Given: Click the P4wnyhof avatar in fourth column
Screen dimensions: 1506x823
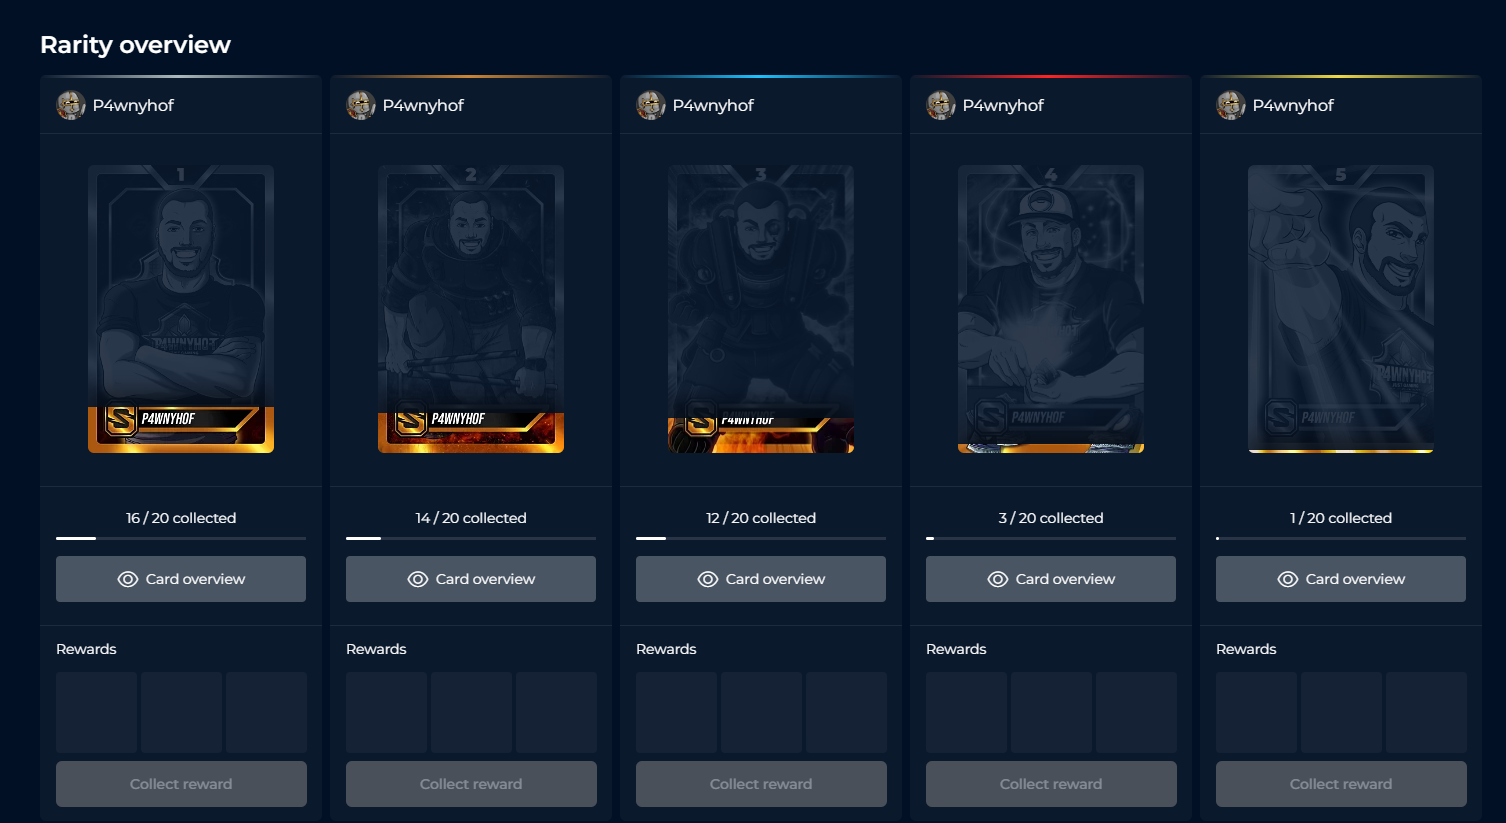Looking at the screenshot, I should [x=941, y=105].
